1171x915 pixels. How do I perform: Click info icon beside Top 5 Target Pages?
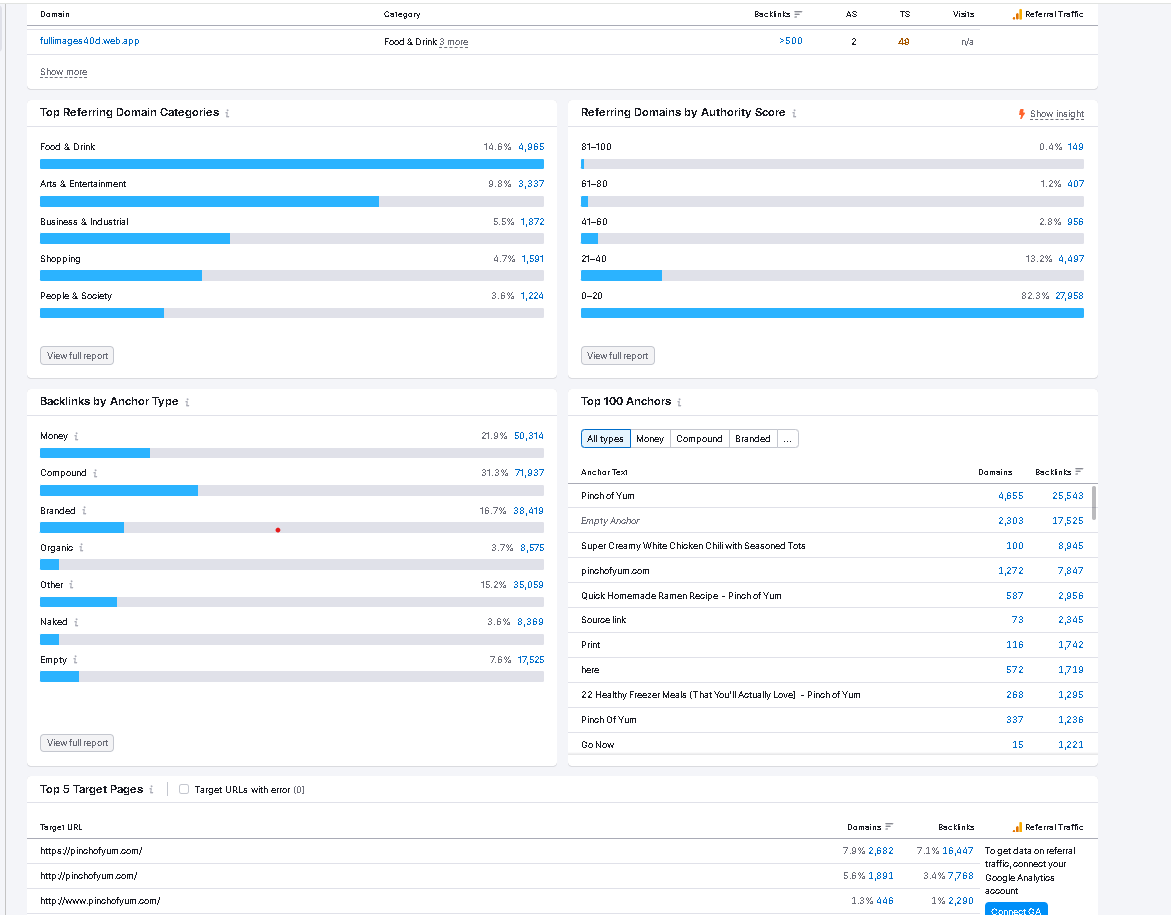tap(151, 790)
